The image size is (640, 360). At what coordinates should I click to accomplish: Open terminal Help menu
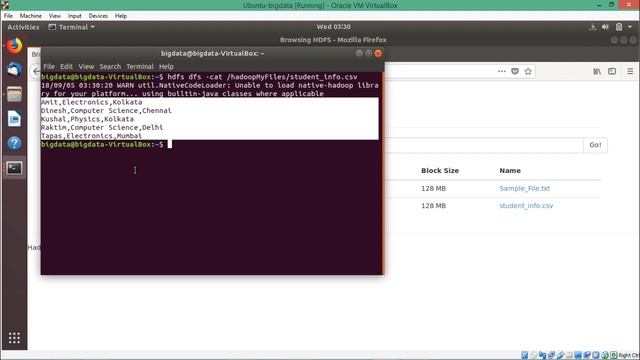[x=166, y=66]
